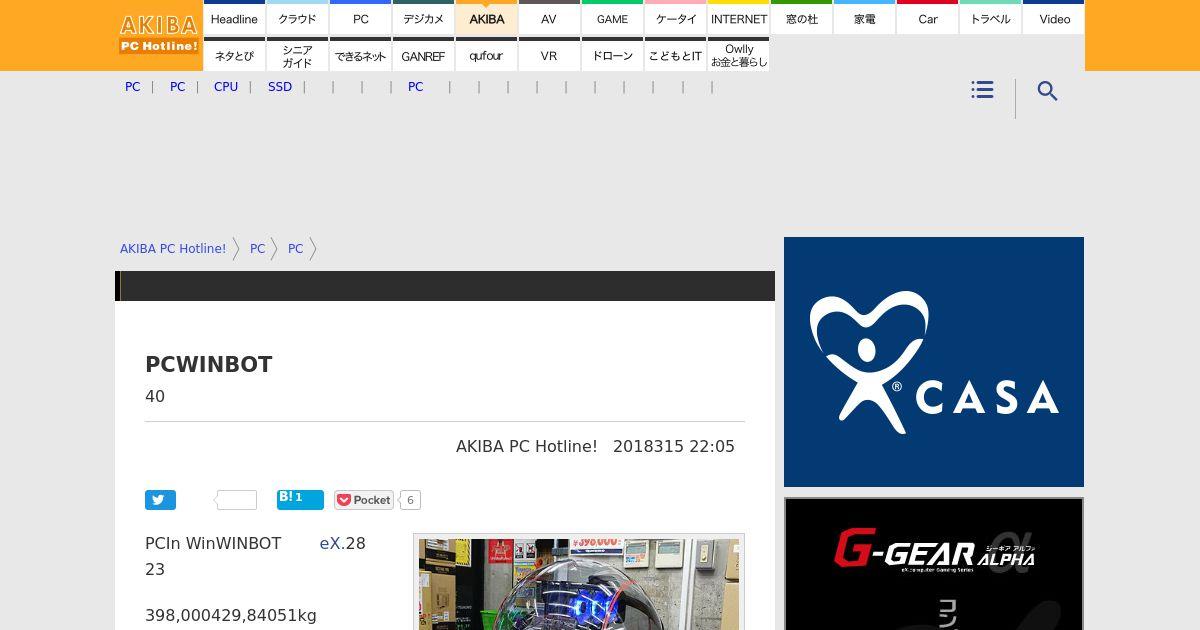Viewport: 1200px width, 630px height.
Task: Open the hamburger list menu icon
Action: coord(982,90)
